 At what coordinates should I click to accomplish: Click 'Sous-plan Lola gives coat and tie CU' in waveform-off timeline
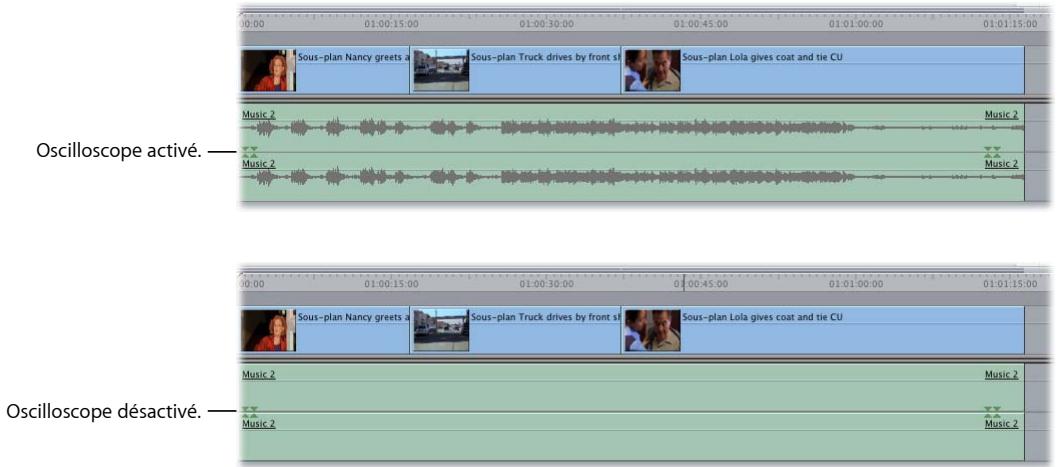coord(763,317)
